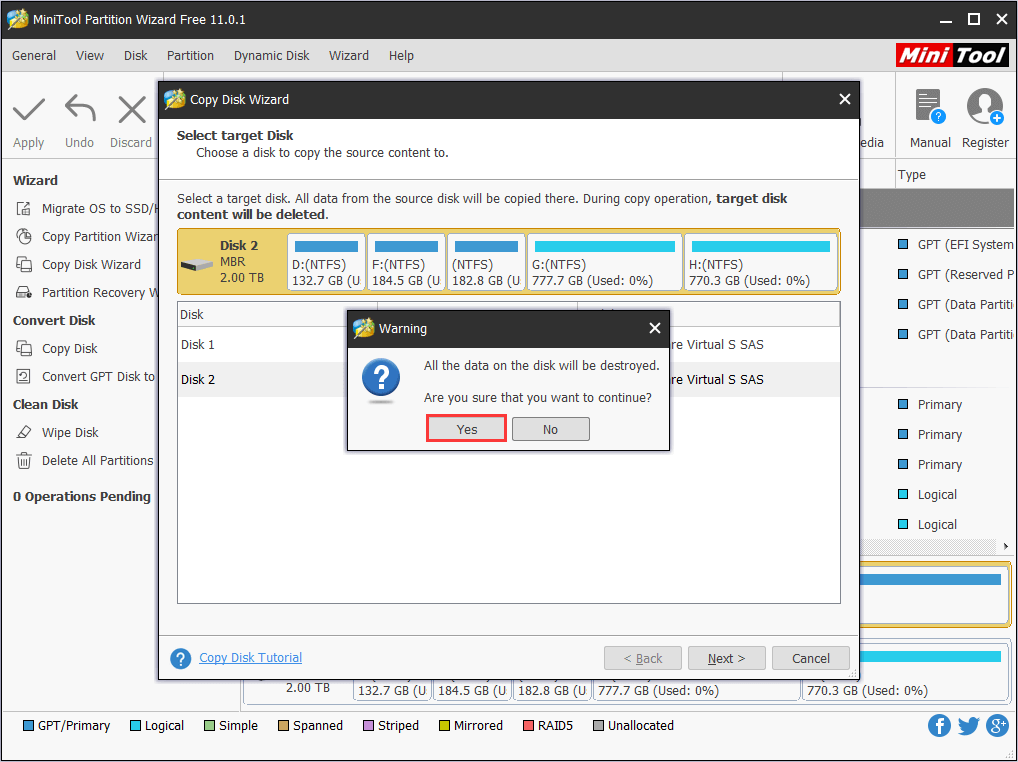The height and width of the screenshot is (762, 1018).
Task: Open the Manual help document icon
Action: click(x=930, y=106)
